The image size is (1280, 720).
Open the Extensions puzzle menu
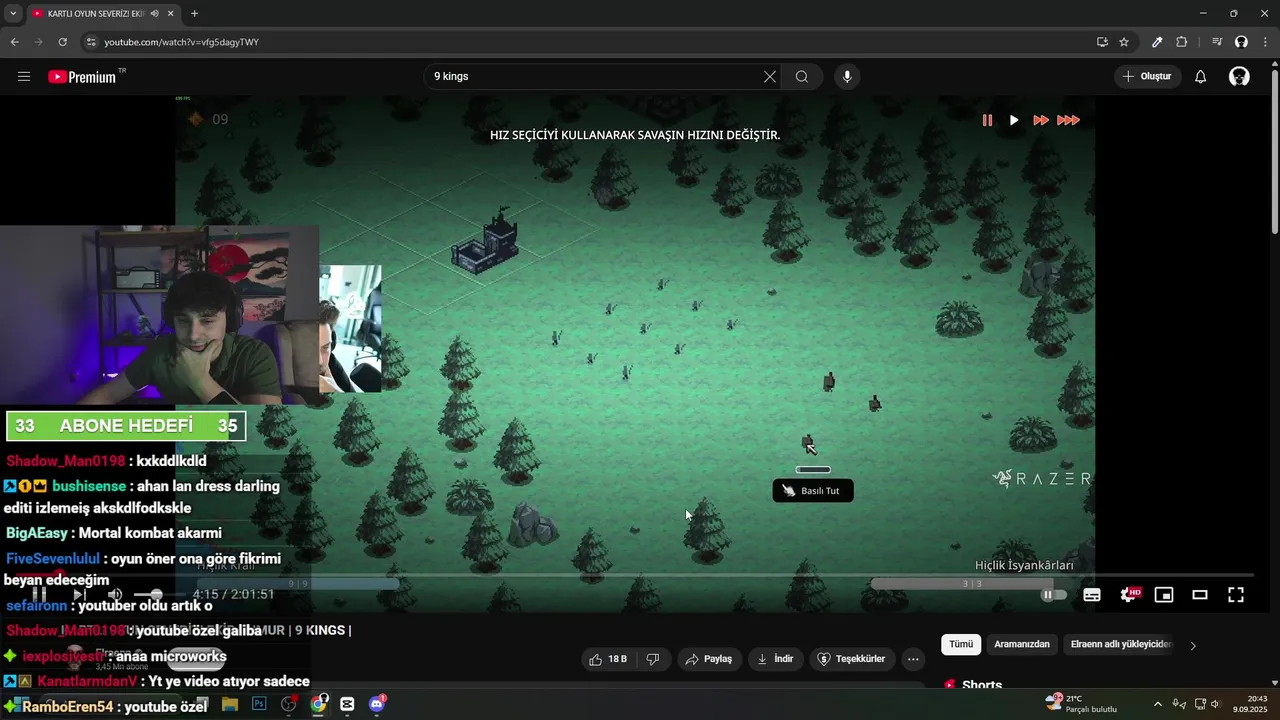coord(1182,42)
